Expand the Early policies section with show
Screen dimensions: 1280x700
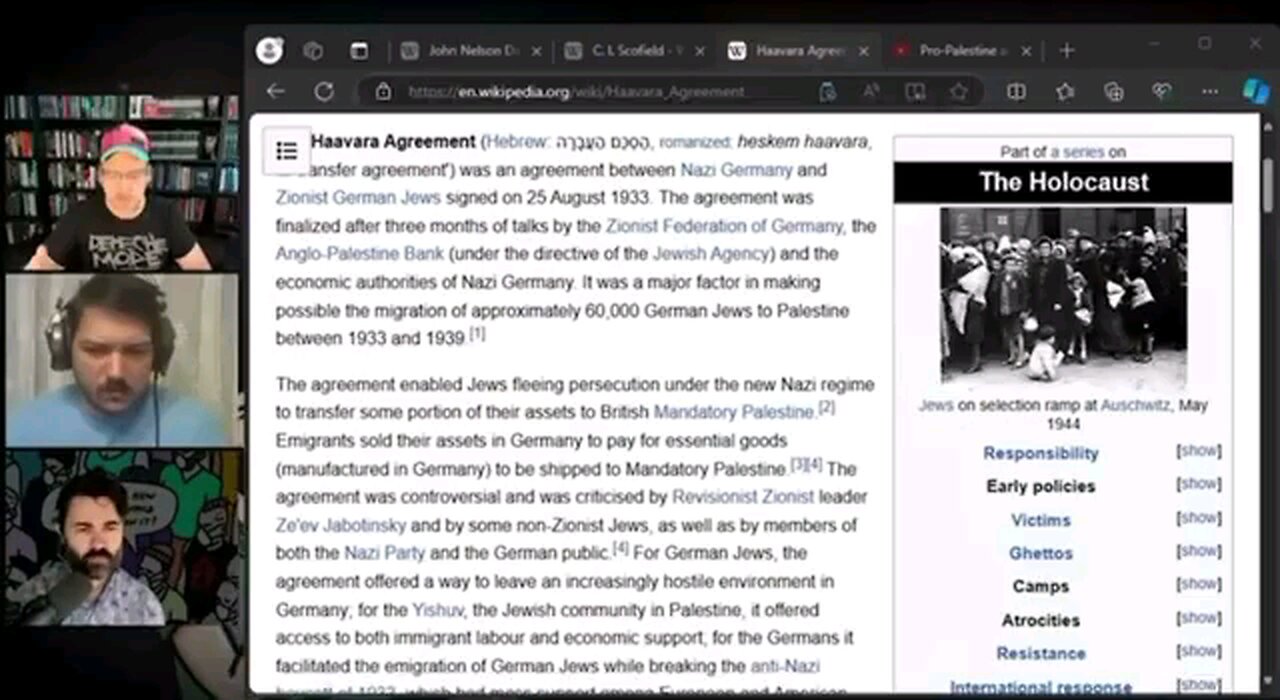click(1199, 485)
